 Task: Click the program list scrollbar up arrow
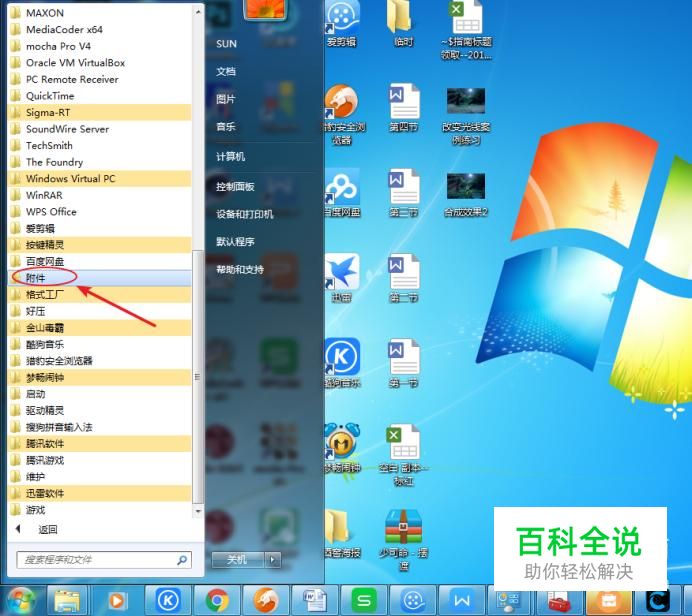tap(198, 11)
